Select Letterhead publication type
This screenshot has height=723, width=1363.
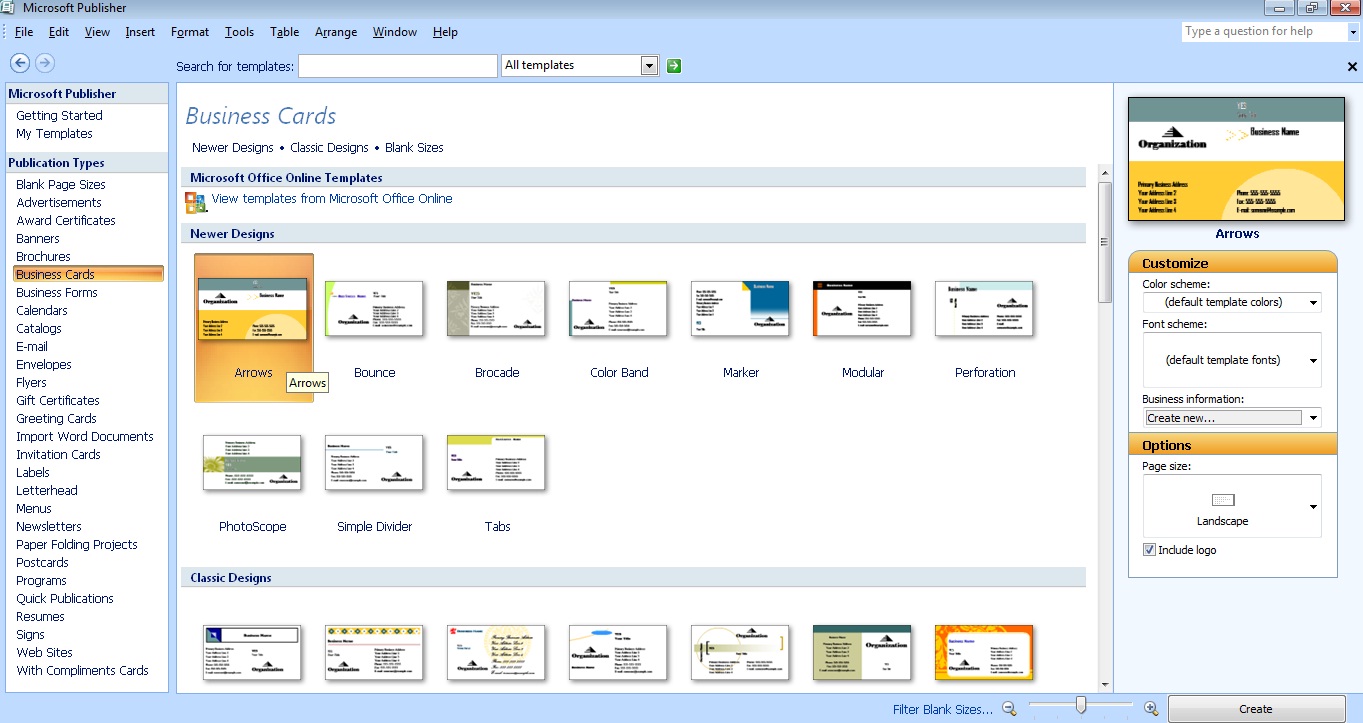[x=47, y=491]
